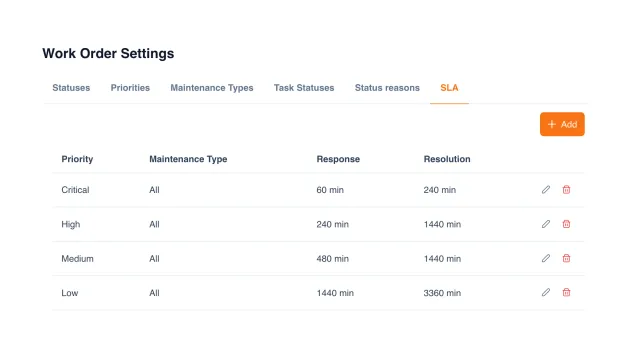Select the SLA tab

pos(449,88)
